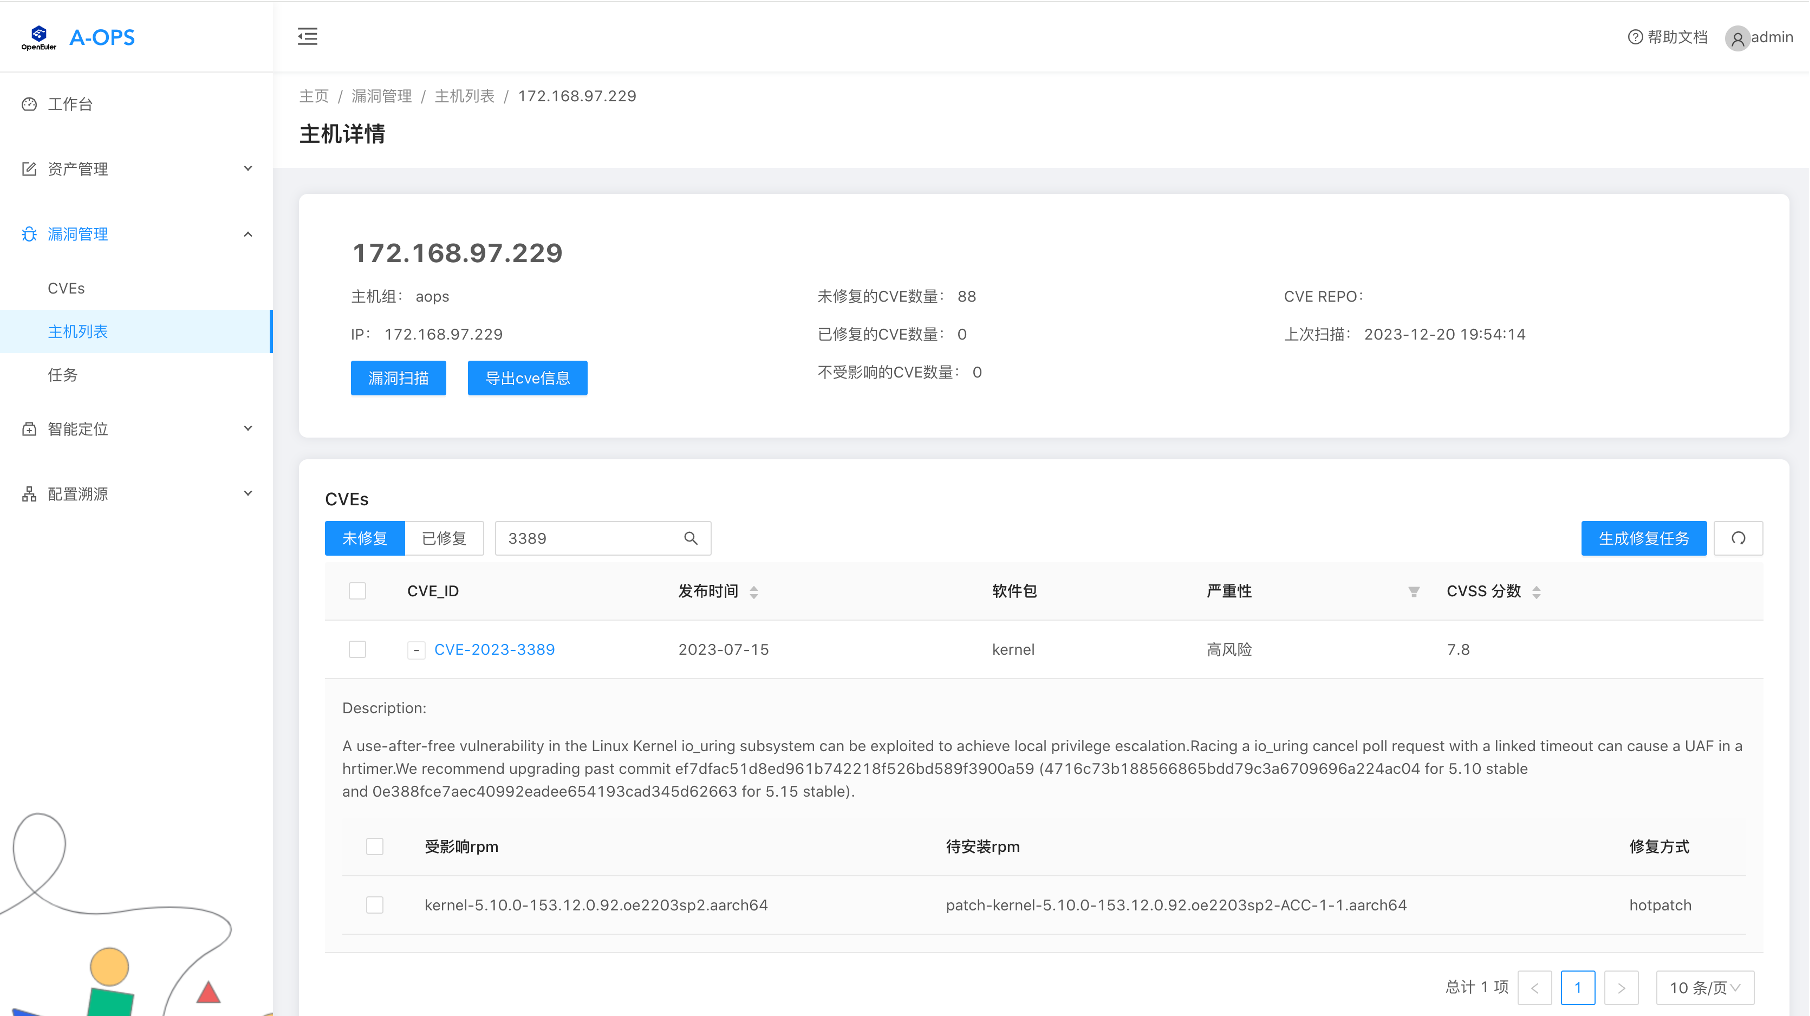
Task: Switch to the 已修复 tab
Action: [444, 538]
